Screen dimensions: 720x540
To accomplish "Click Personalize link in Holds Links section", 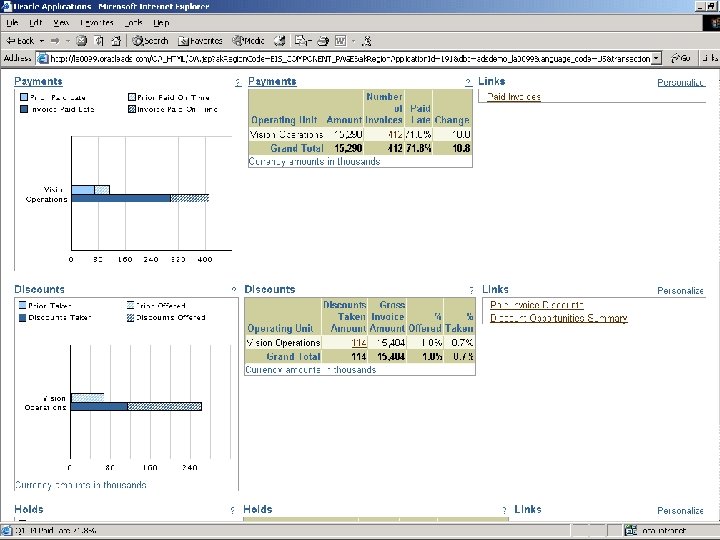I will (x=681, y=511).
